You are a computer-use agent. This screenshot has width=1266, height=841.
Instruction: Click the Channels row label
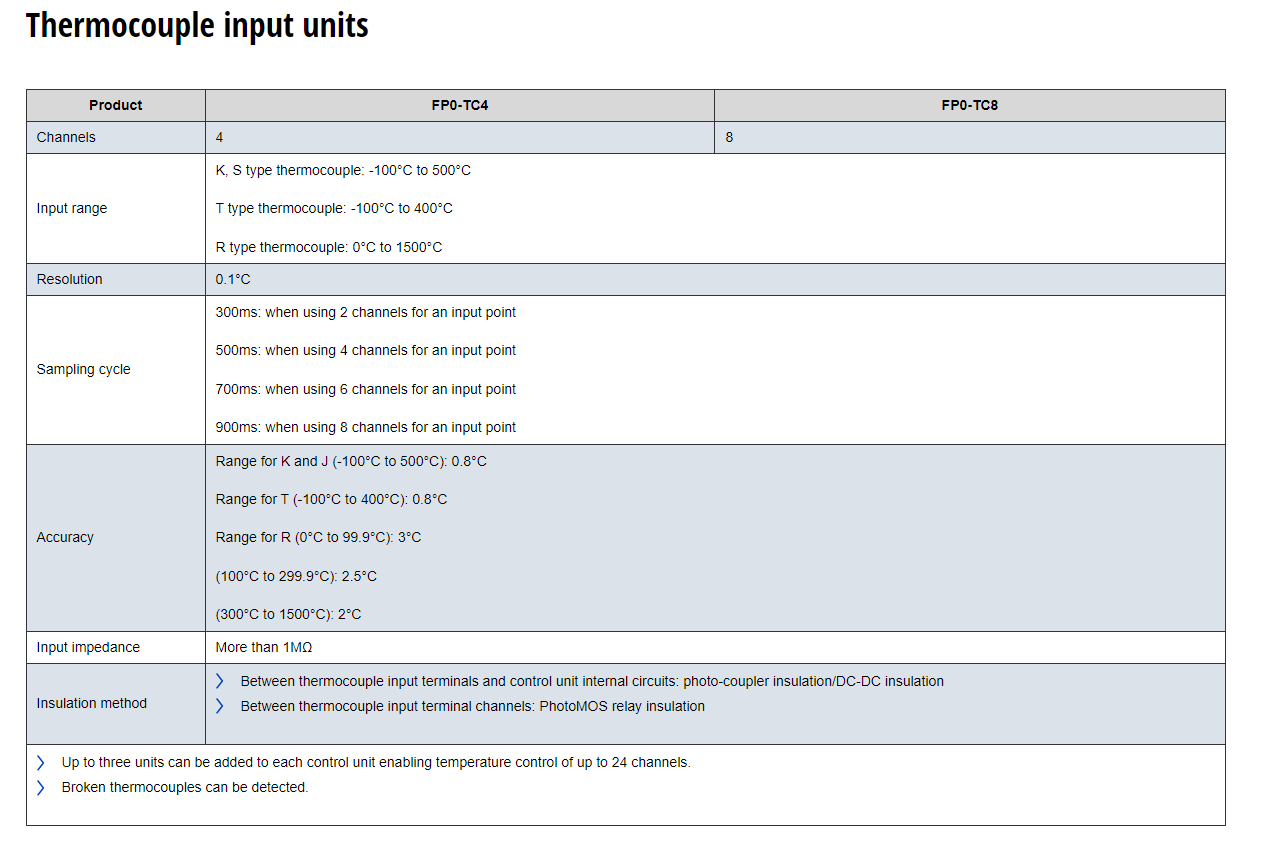66,137
